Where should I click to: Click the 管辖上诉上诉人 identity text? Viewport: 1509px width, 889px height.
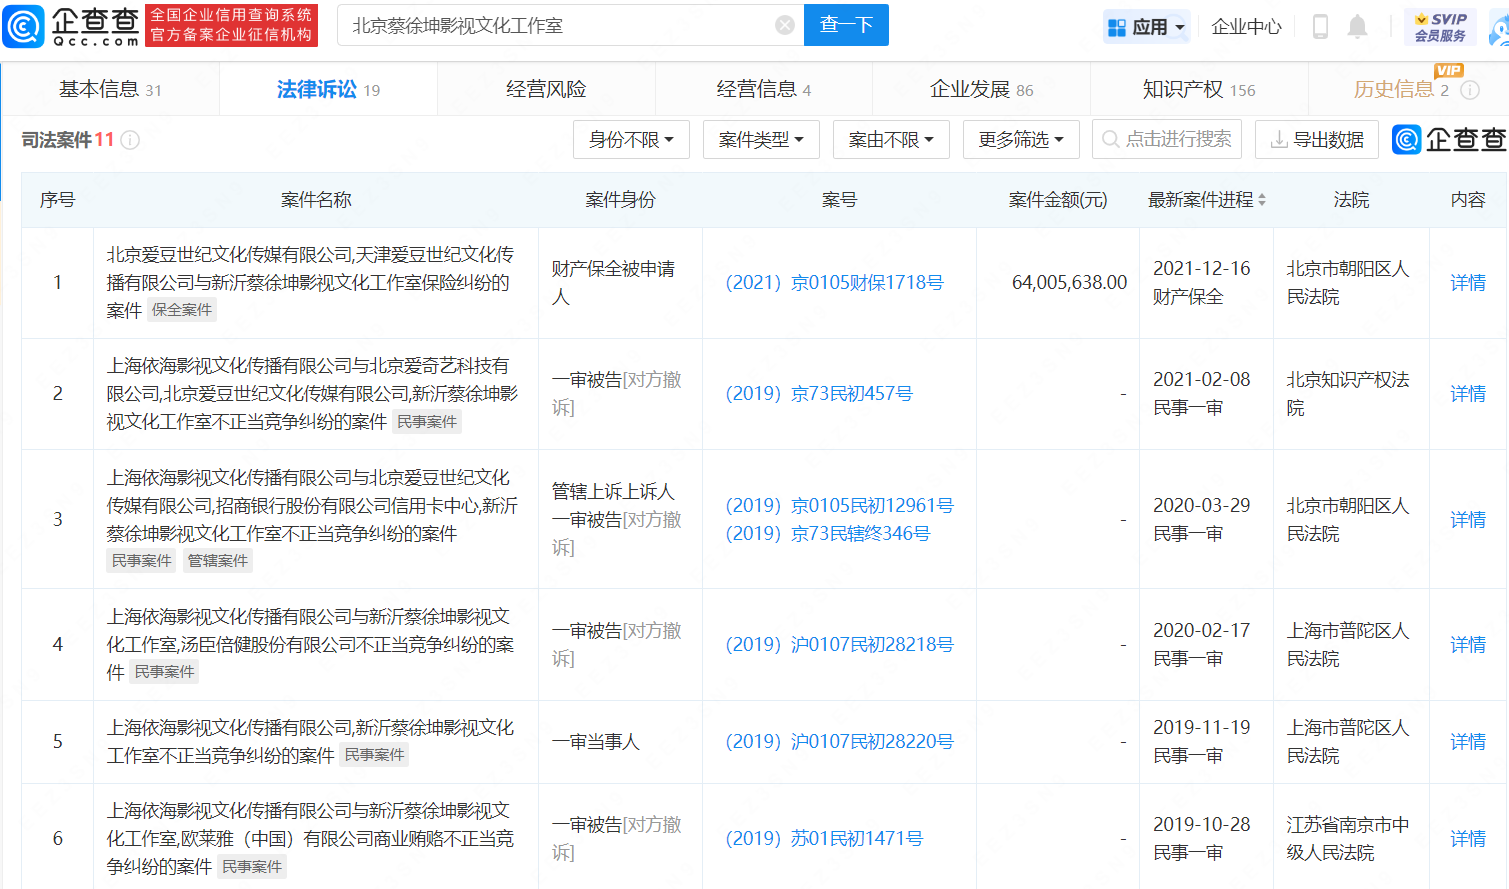[x=613, y=492]
